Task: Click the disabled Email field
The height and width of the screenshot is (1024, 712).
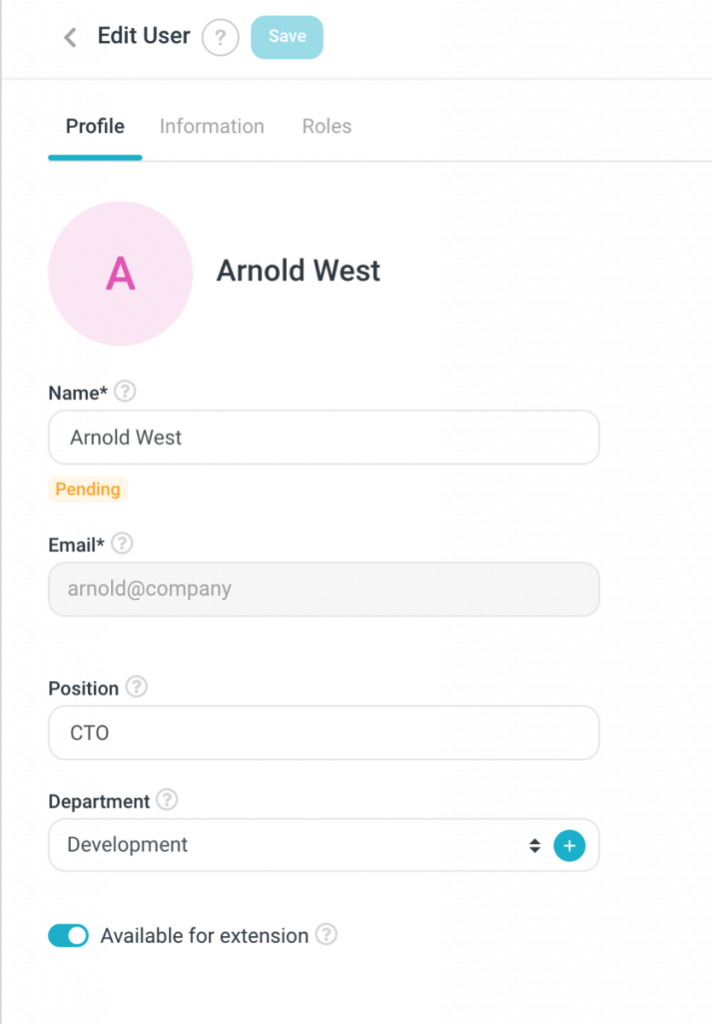Action: (323, 589)
